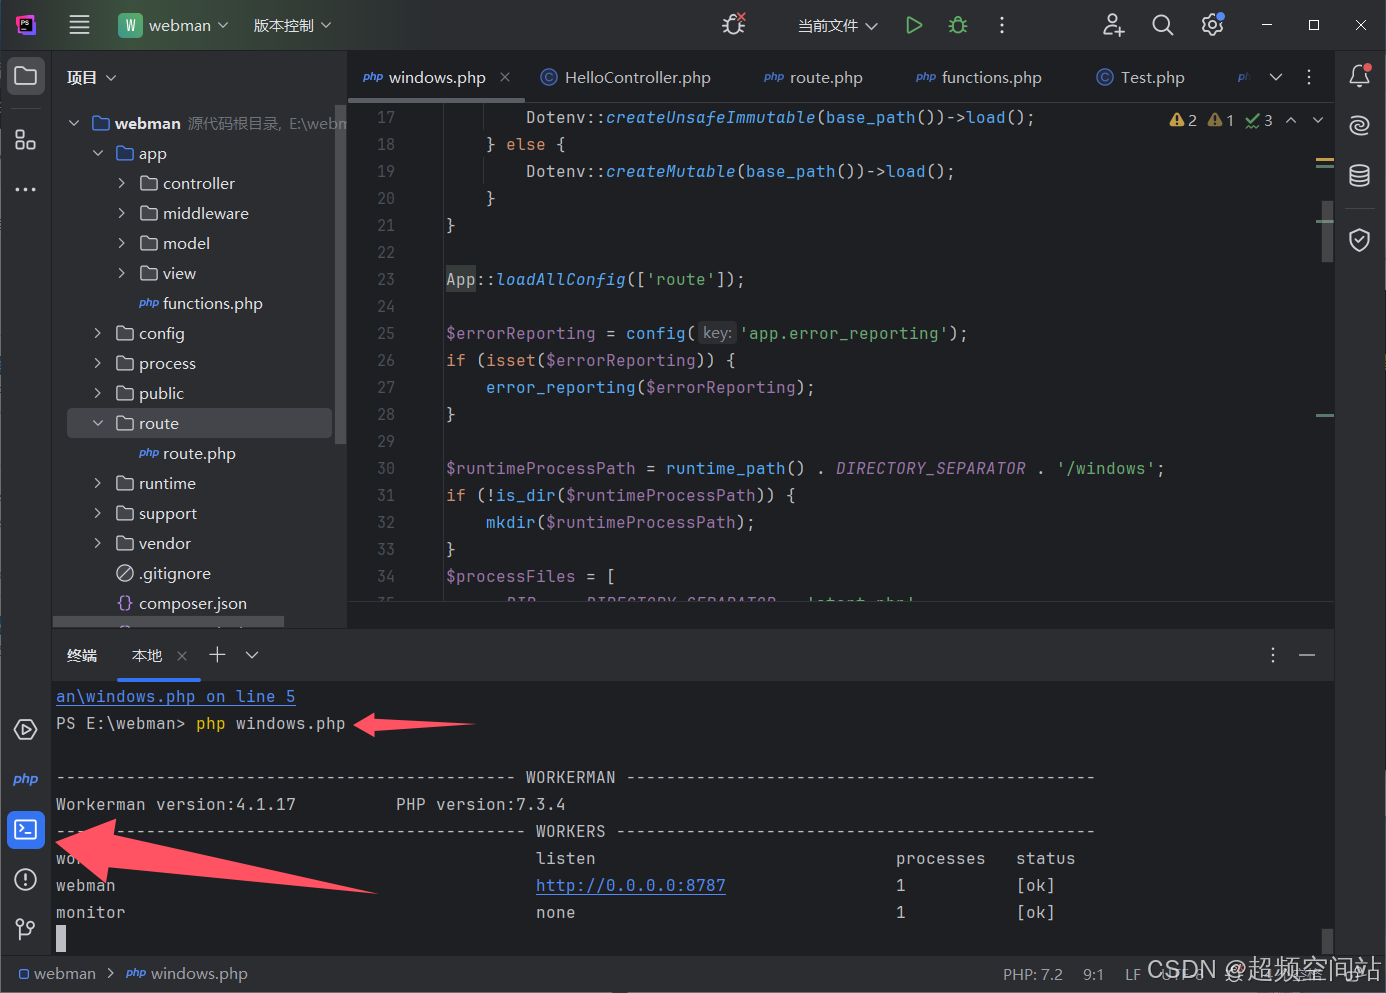Expand the vendor folder
Screen dimensions: 1386x993
98,543
